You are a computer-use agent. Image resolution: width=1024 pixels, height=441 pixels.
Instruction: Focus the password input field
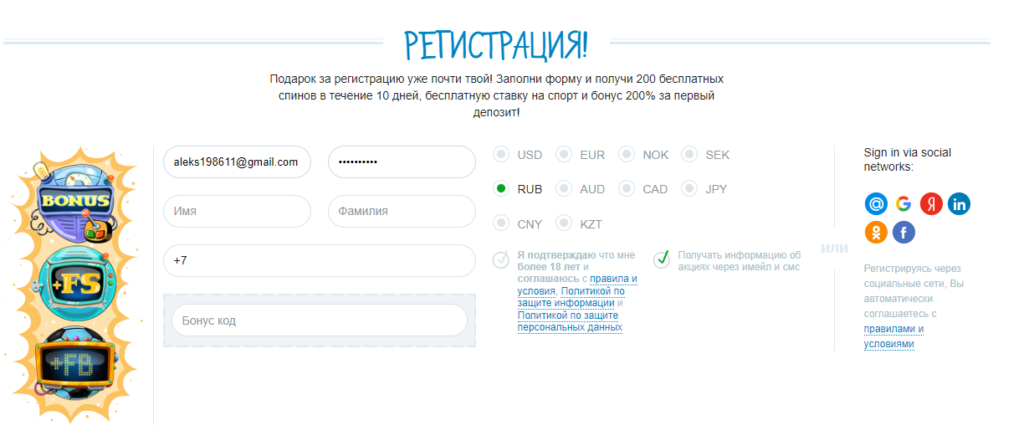point(402,162)
